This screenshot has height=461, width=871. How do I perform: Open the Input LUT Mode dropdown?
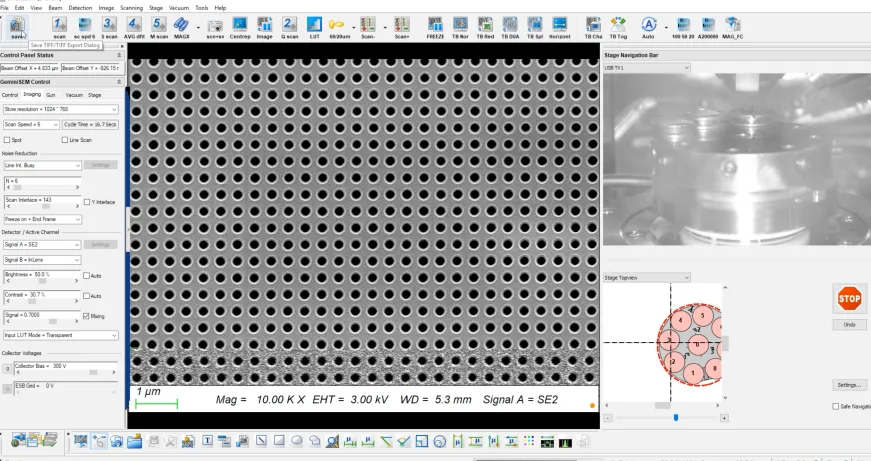[61, 335]
